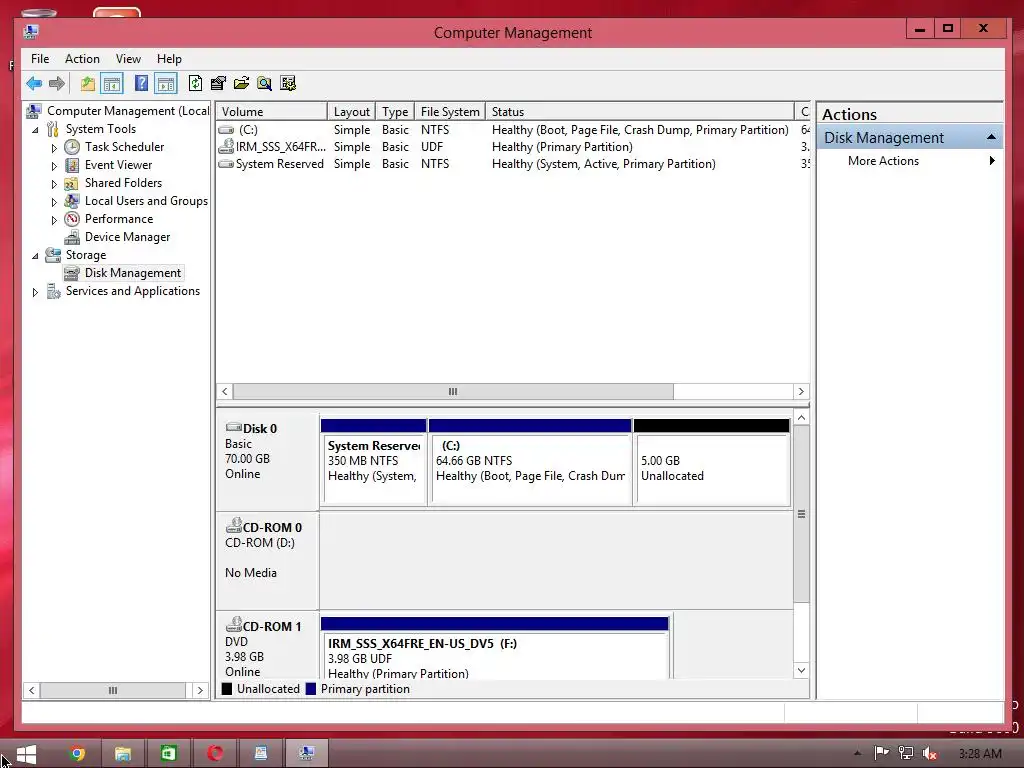The width and height of the screenshot is (1024, 768).
Task: Open the Help menu
Action: click(169, 59)
